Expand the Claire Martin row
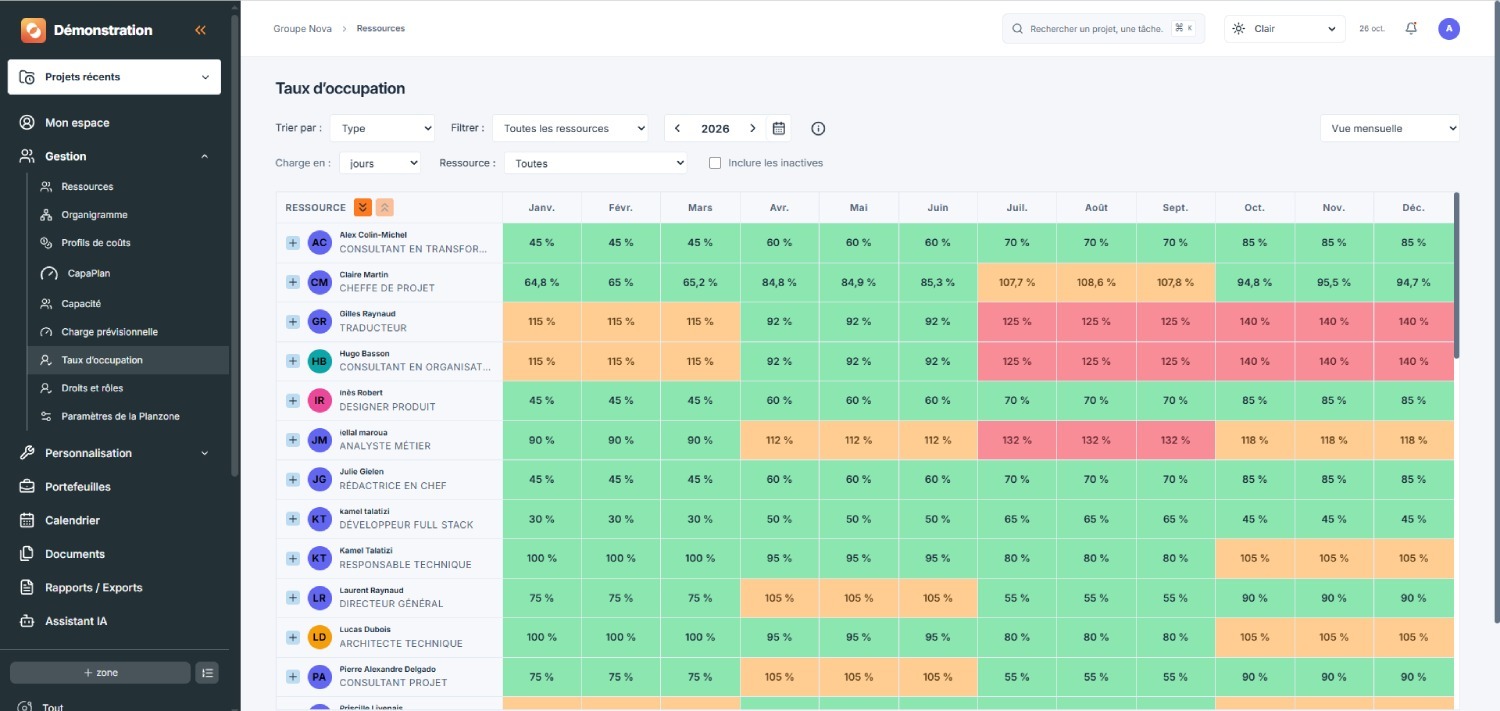Viewport: 1500px width, 711px height. tap(293, 282)
